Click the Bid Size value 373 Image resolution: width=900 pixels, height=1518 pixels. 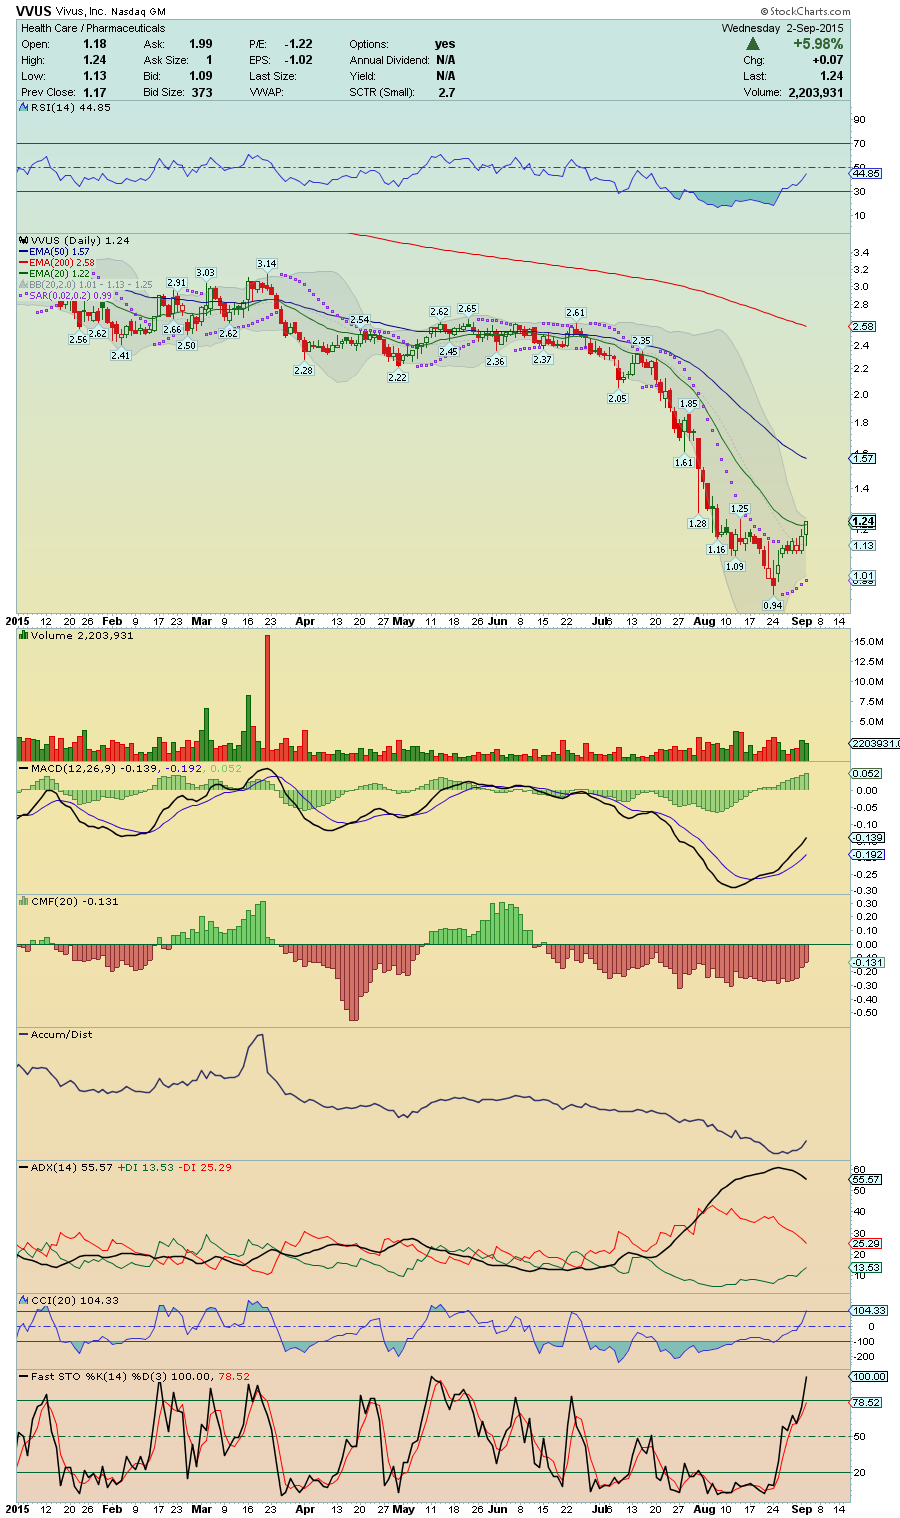(202, 92)
